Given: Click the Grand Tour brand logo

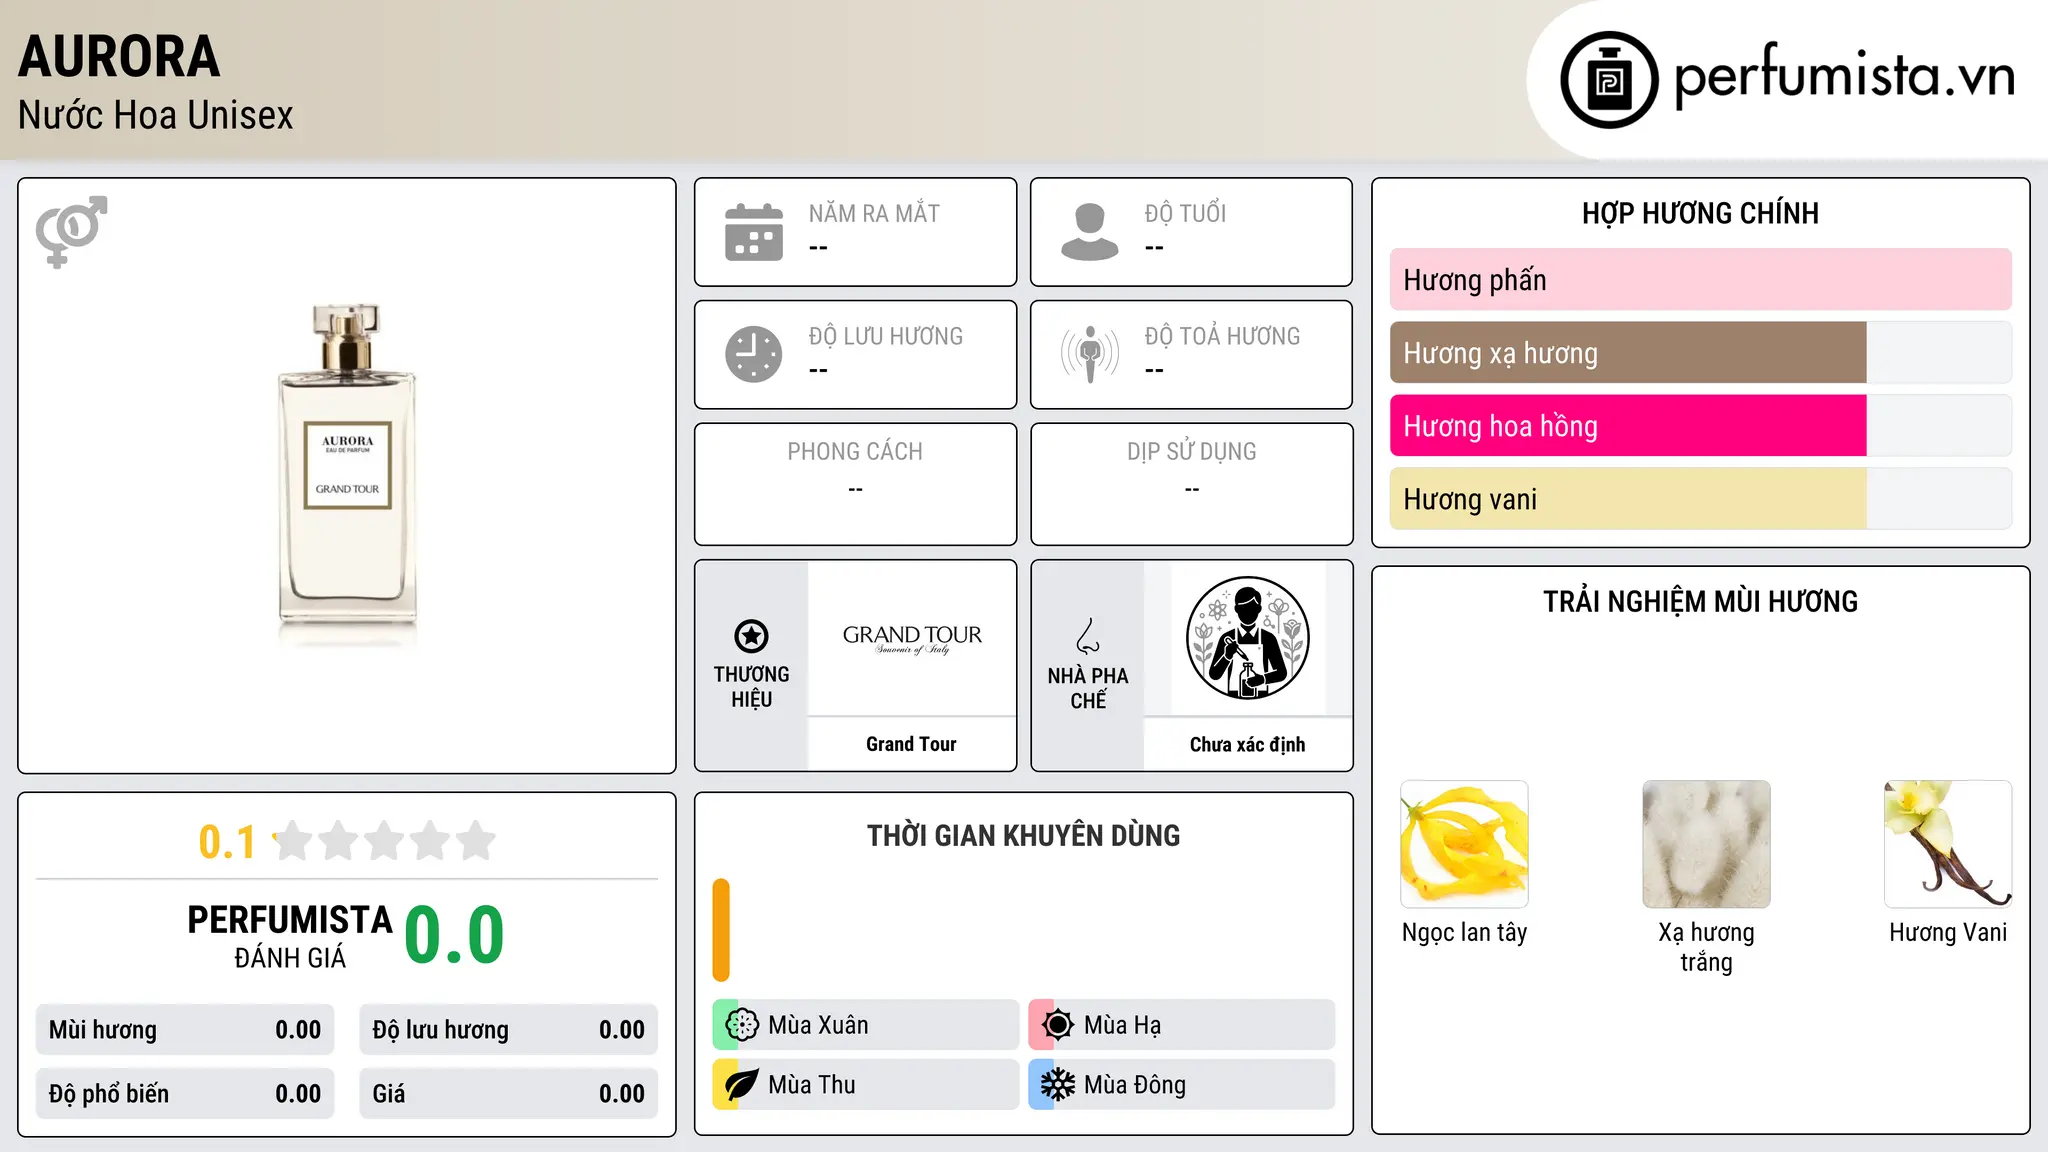Looking at the screenshot, I should (x=912, y=638).
